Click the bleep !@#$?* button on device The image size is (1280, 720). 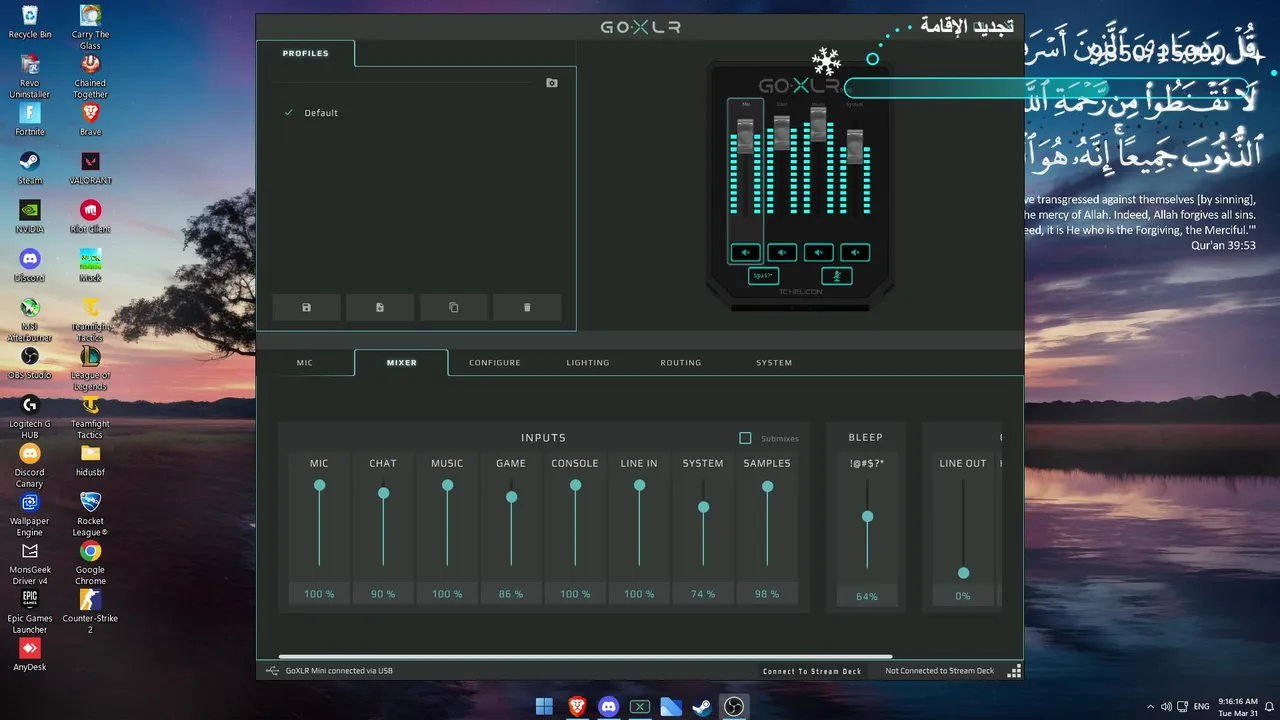[763, 275]
